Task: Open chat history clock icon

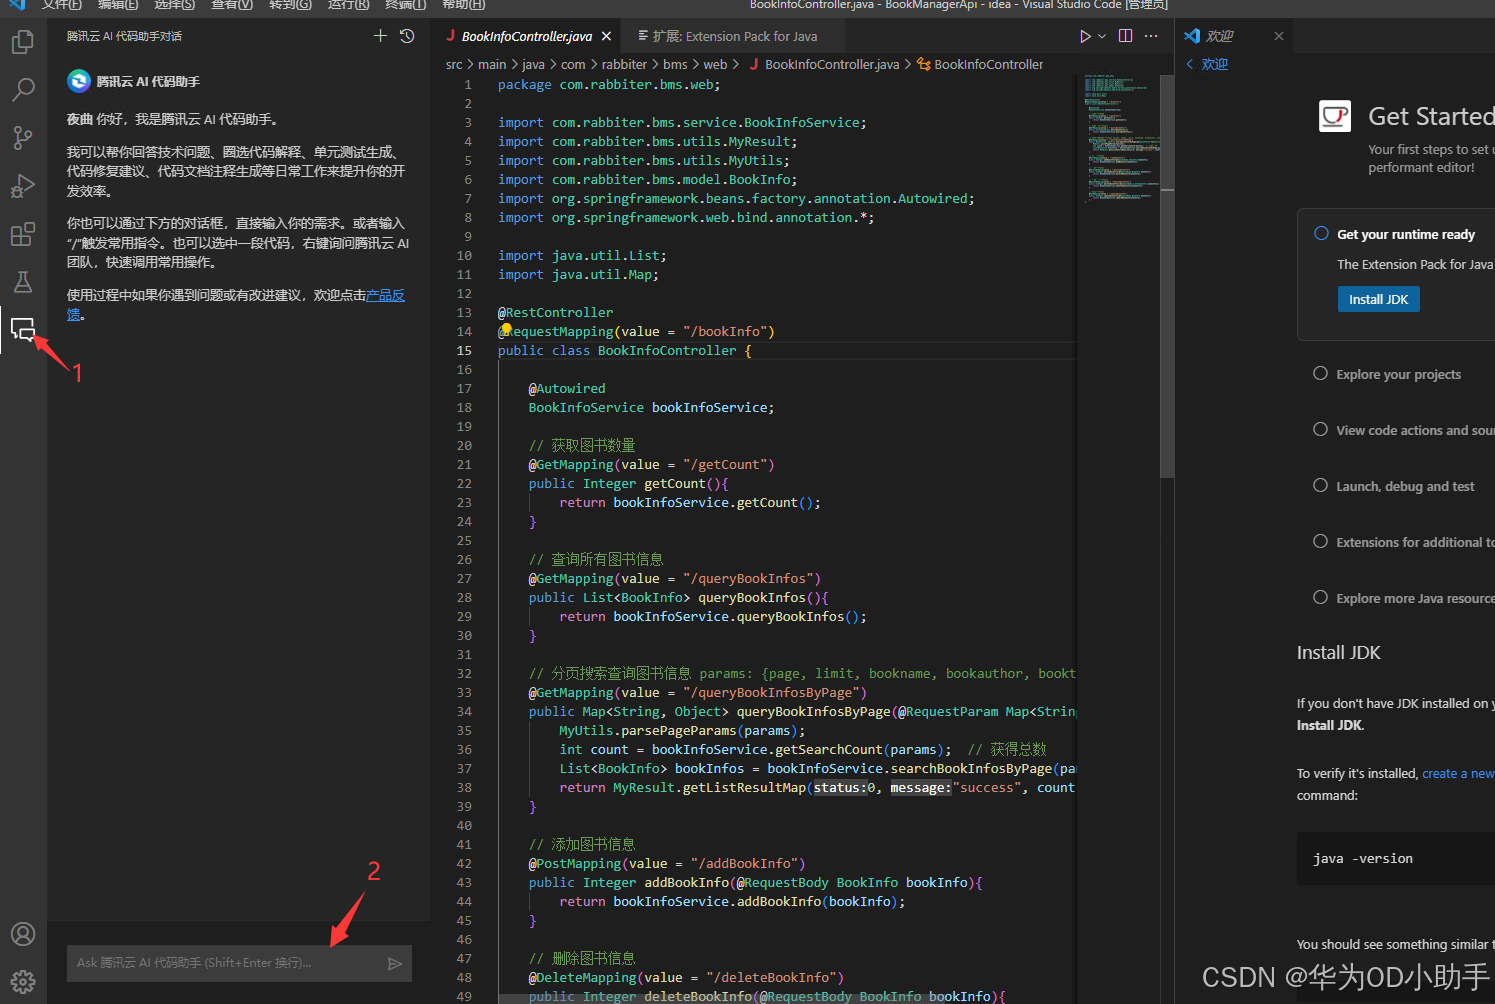Action: point(407,36)
